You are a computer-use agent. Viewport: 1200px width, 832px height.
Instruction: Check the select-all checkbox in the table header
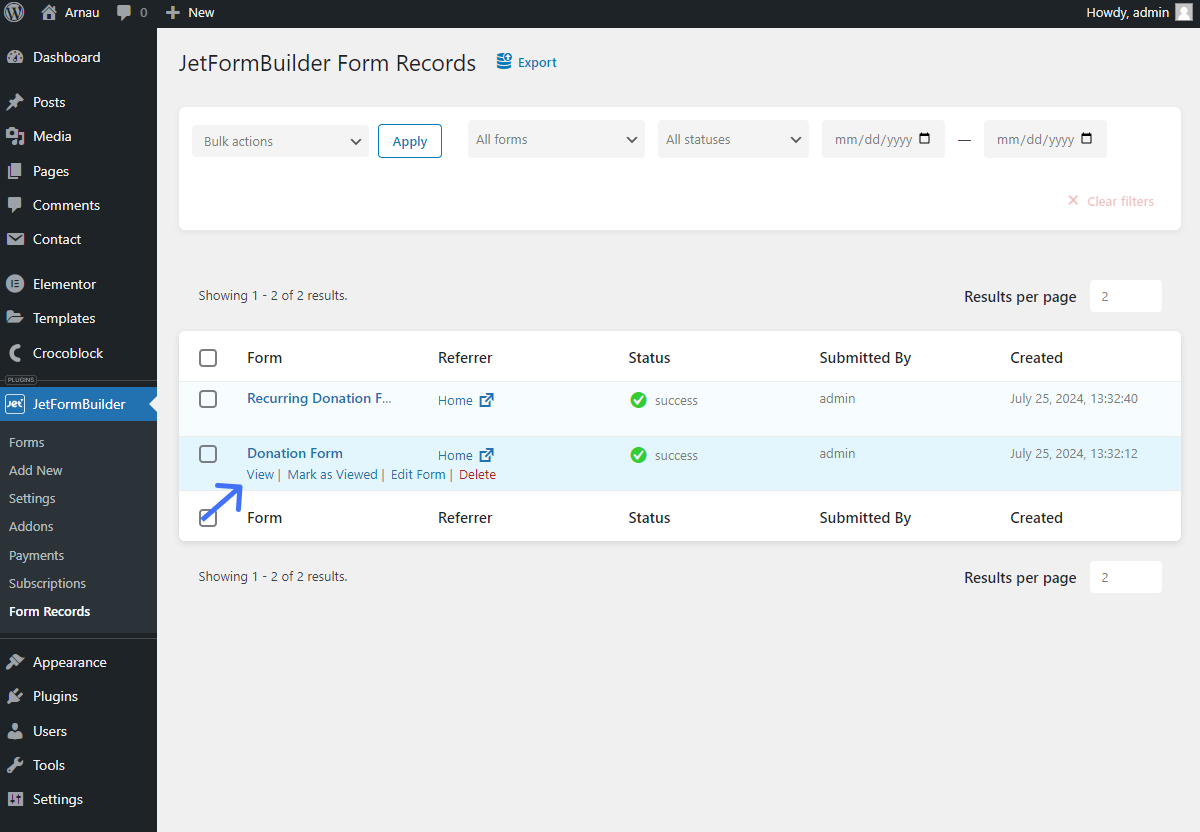point(208,357)
